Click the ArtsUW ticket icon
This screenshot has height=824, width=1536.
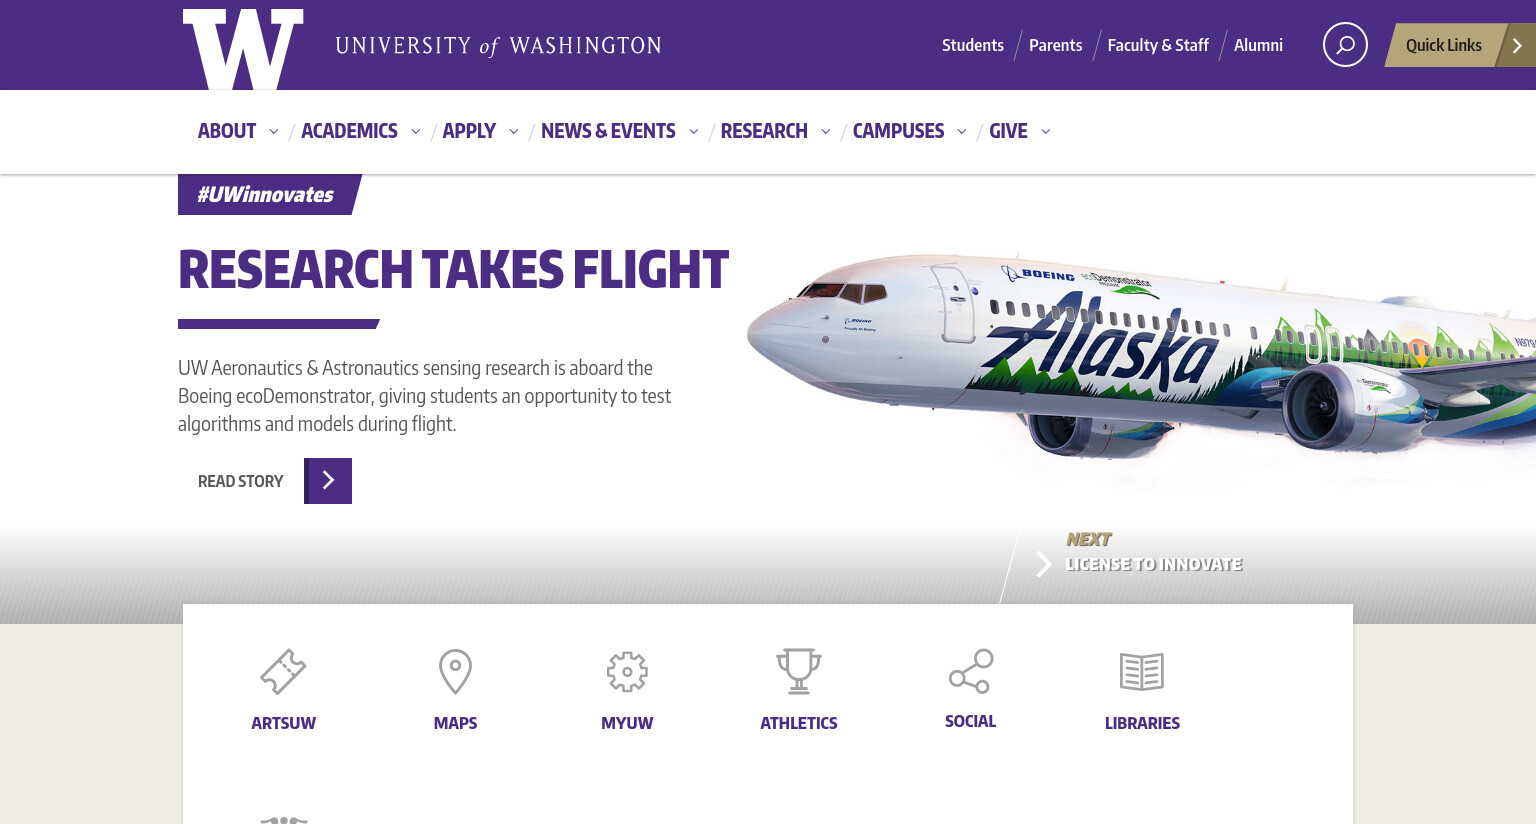(283, 671)
